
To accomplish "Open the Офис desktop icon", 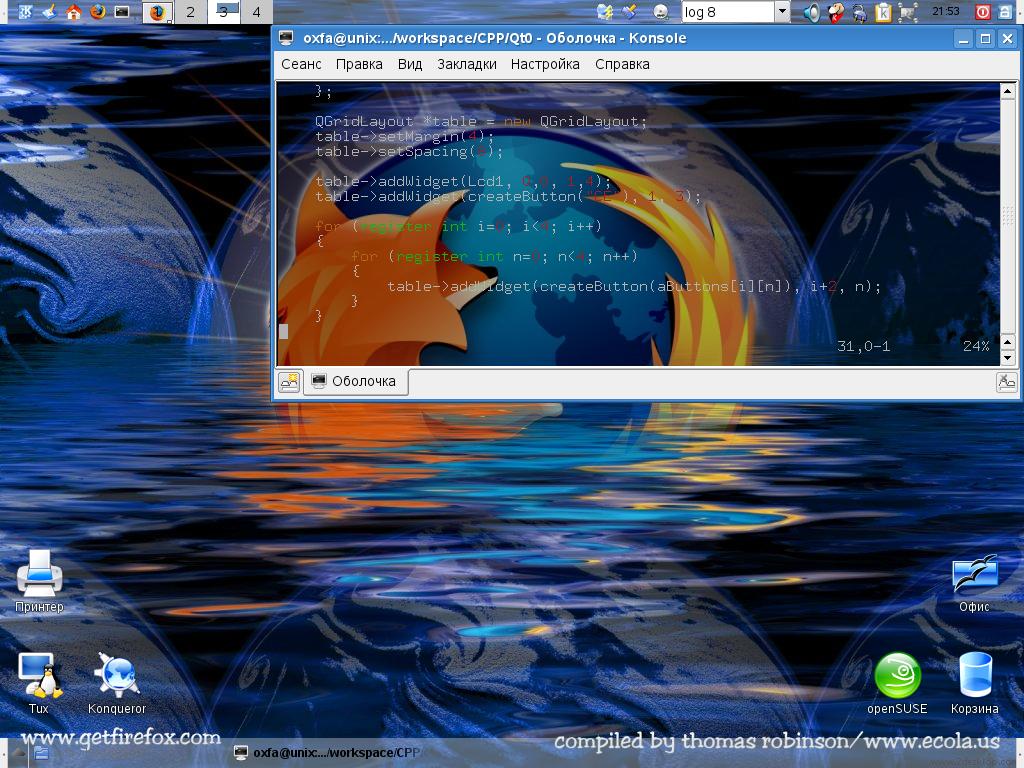I will point(974,583).
